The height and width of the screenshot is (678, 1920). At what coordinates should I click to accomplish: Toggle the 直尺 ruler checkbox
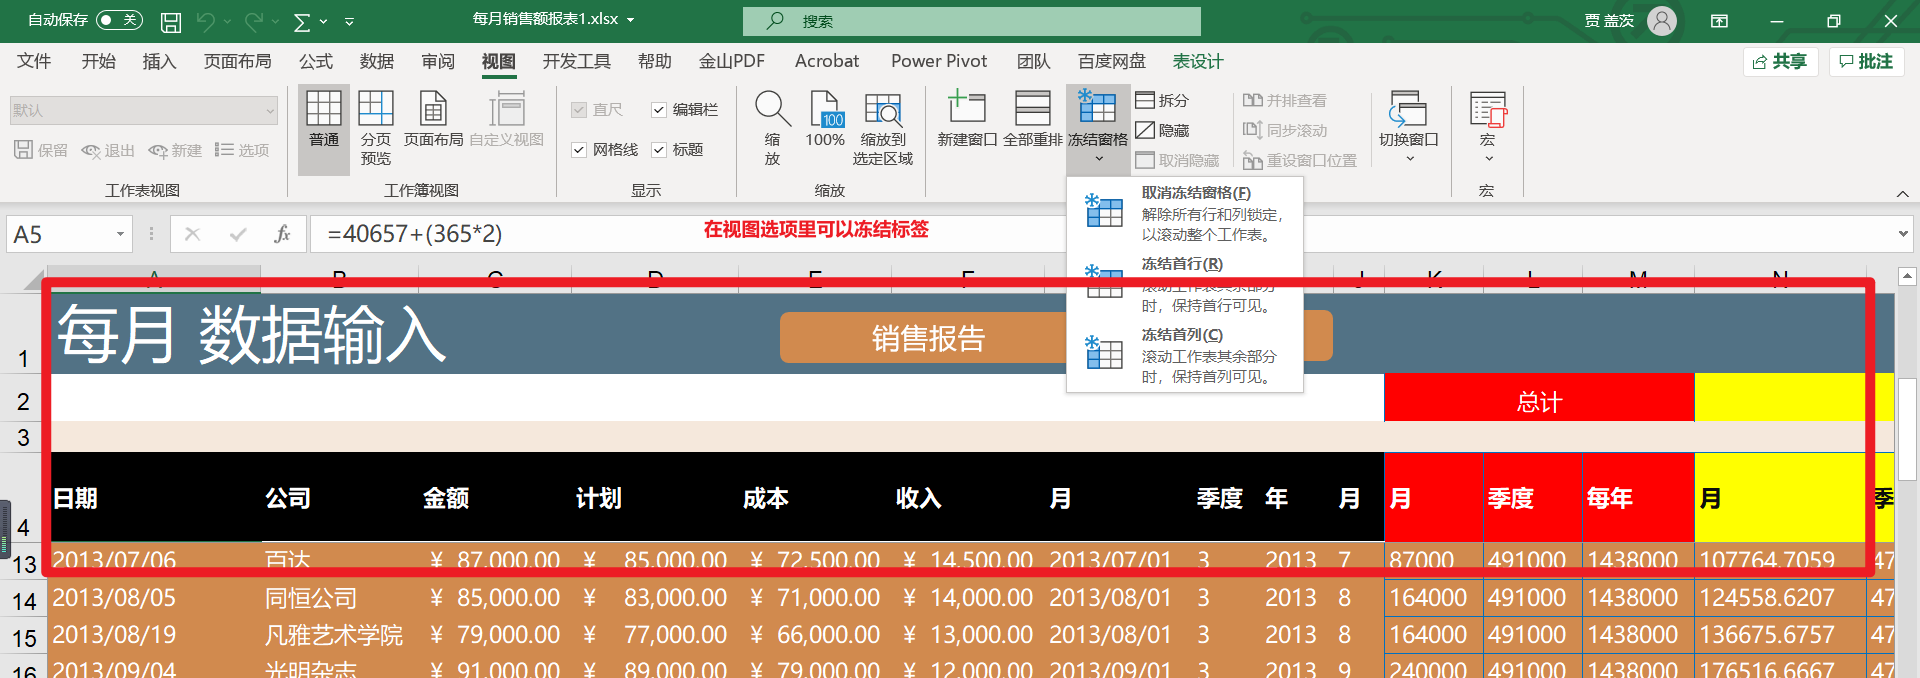click(579, 110)
